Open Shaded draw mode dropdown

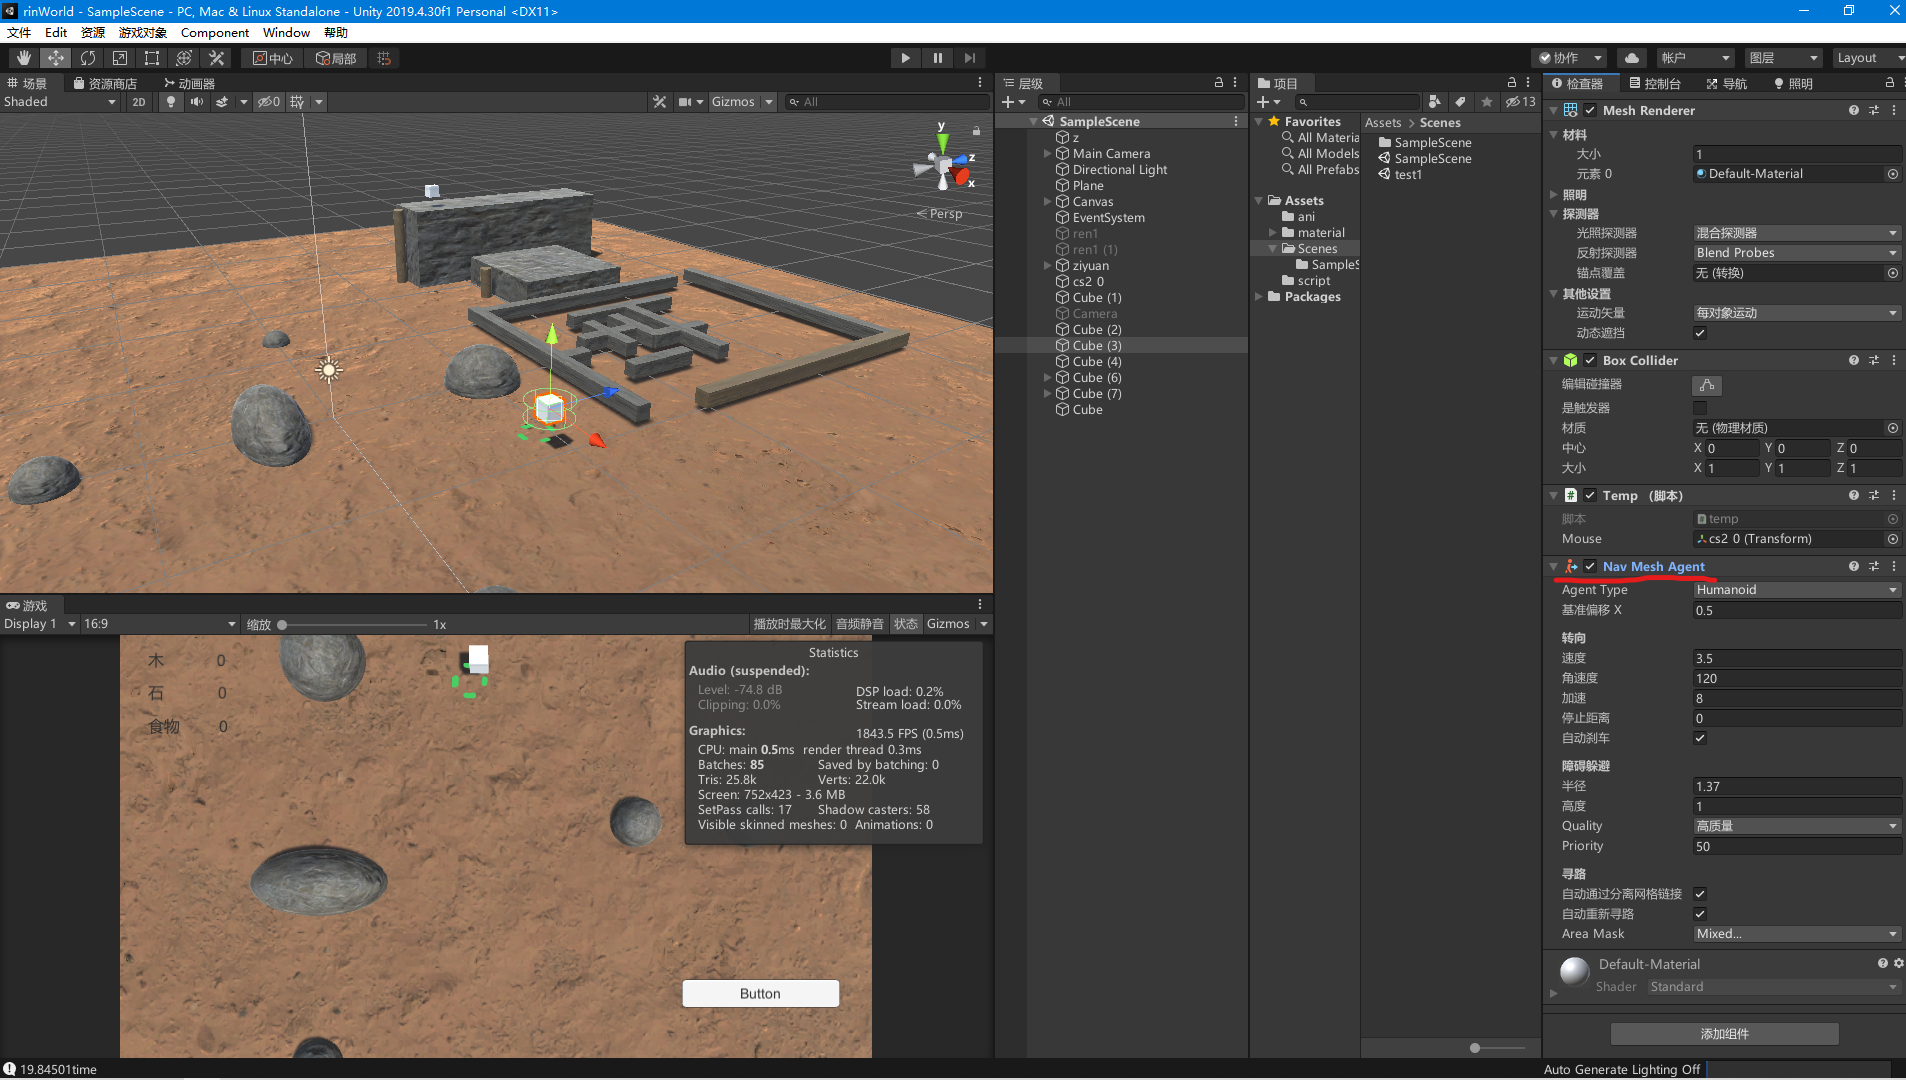click(60, 102)
